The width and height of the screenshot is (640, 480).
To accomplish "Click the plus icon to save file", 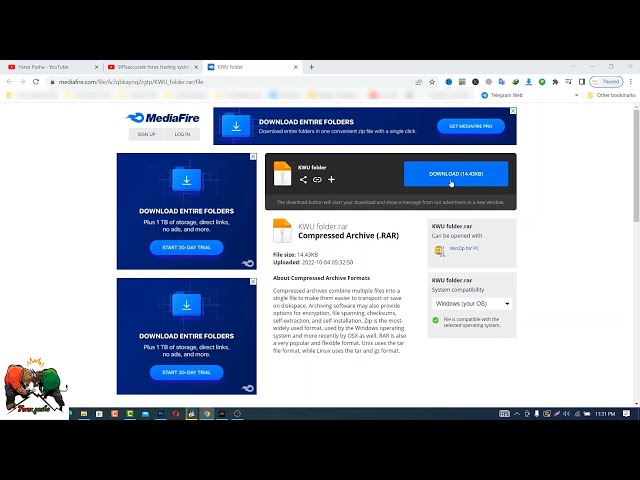I will point(331,180).
